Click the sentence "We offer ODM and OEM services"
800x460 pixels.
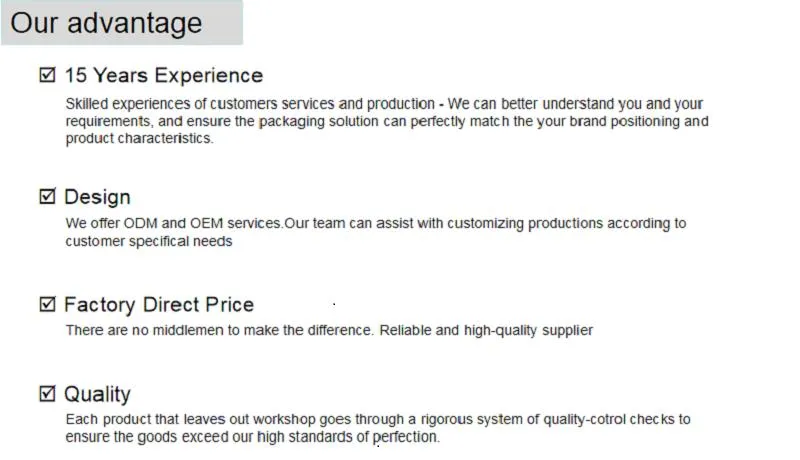pyautogui.click(x=173, y=223)
